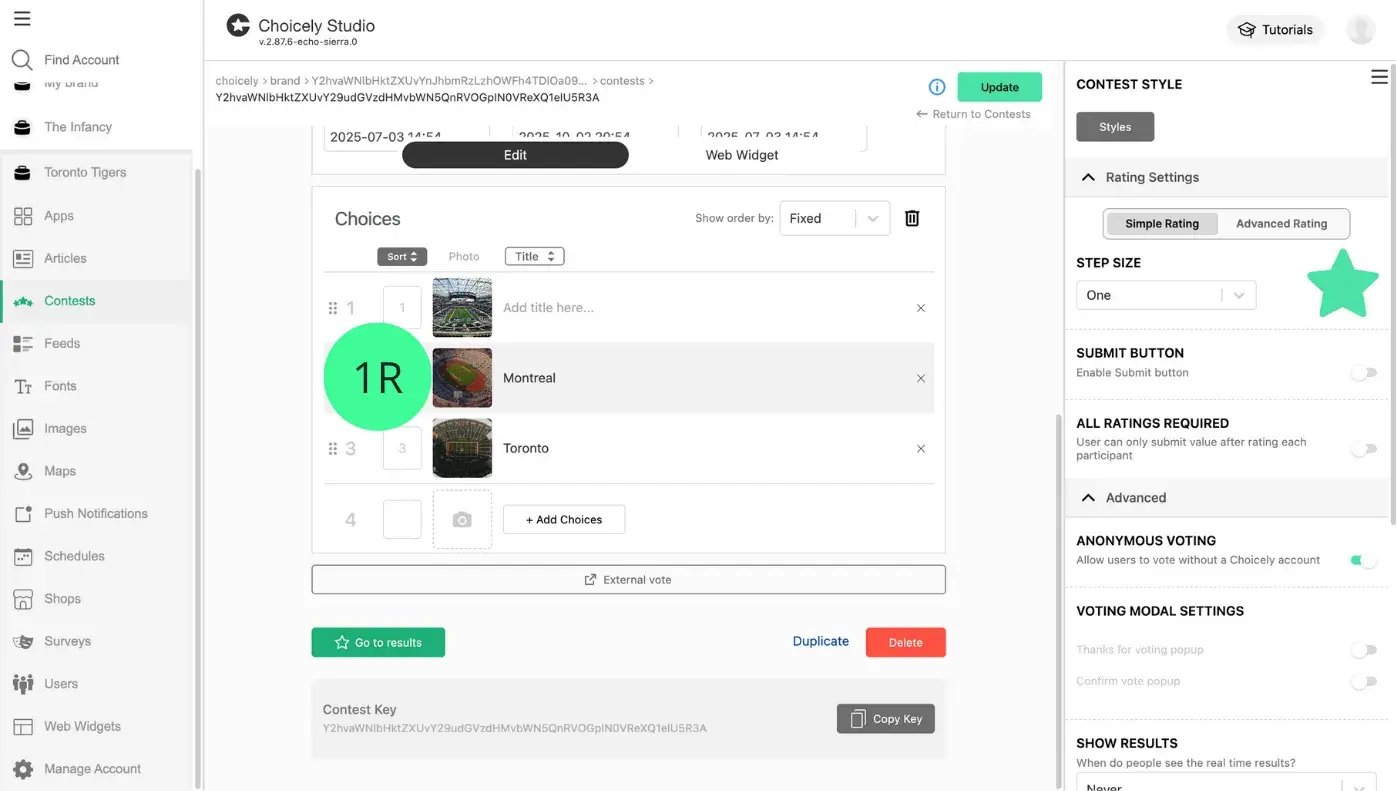Screen dimensions: 1397x791
Task: Click the Users icon in sidebar
Action: (23, 684)
